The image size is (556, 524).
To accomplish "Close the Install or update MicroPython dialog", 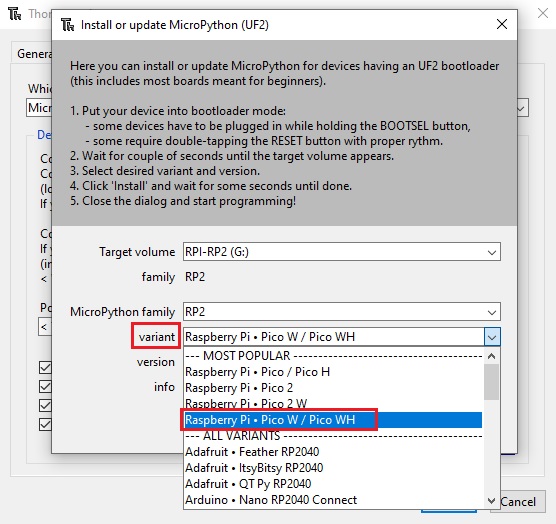I will click(x=502, y=24).
